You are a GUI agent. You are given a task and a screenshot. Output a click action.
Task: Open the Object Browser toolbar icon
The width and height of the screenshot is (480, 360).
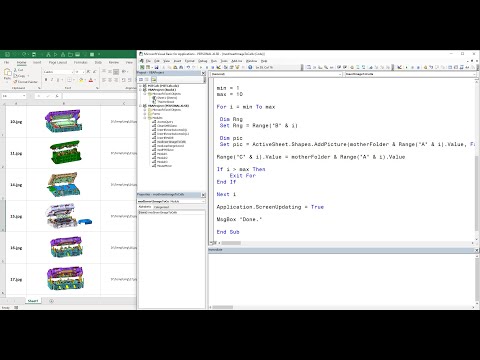237,67
